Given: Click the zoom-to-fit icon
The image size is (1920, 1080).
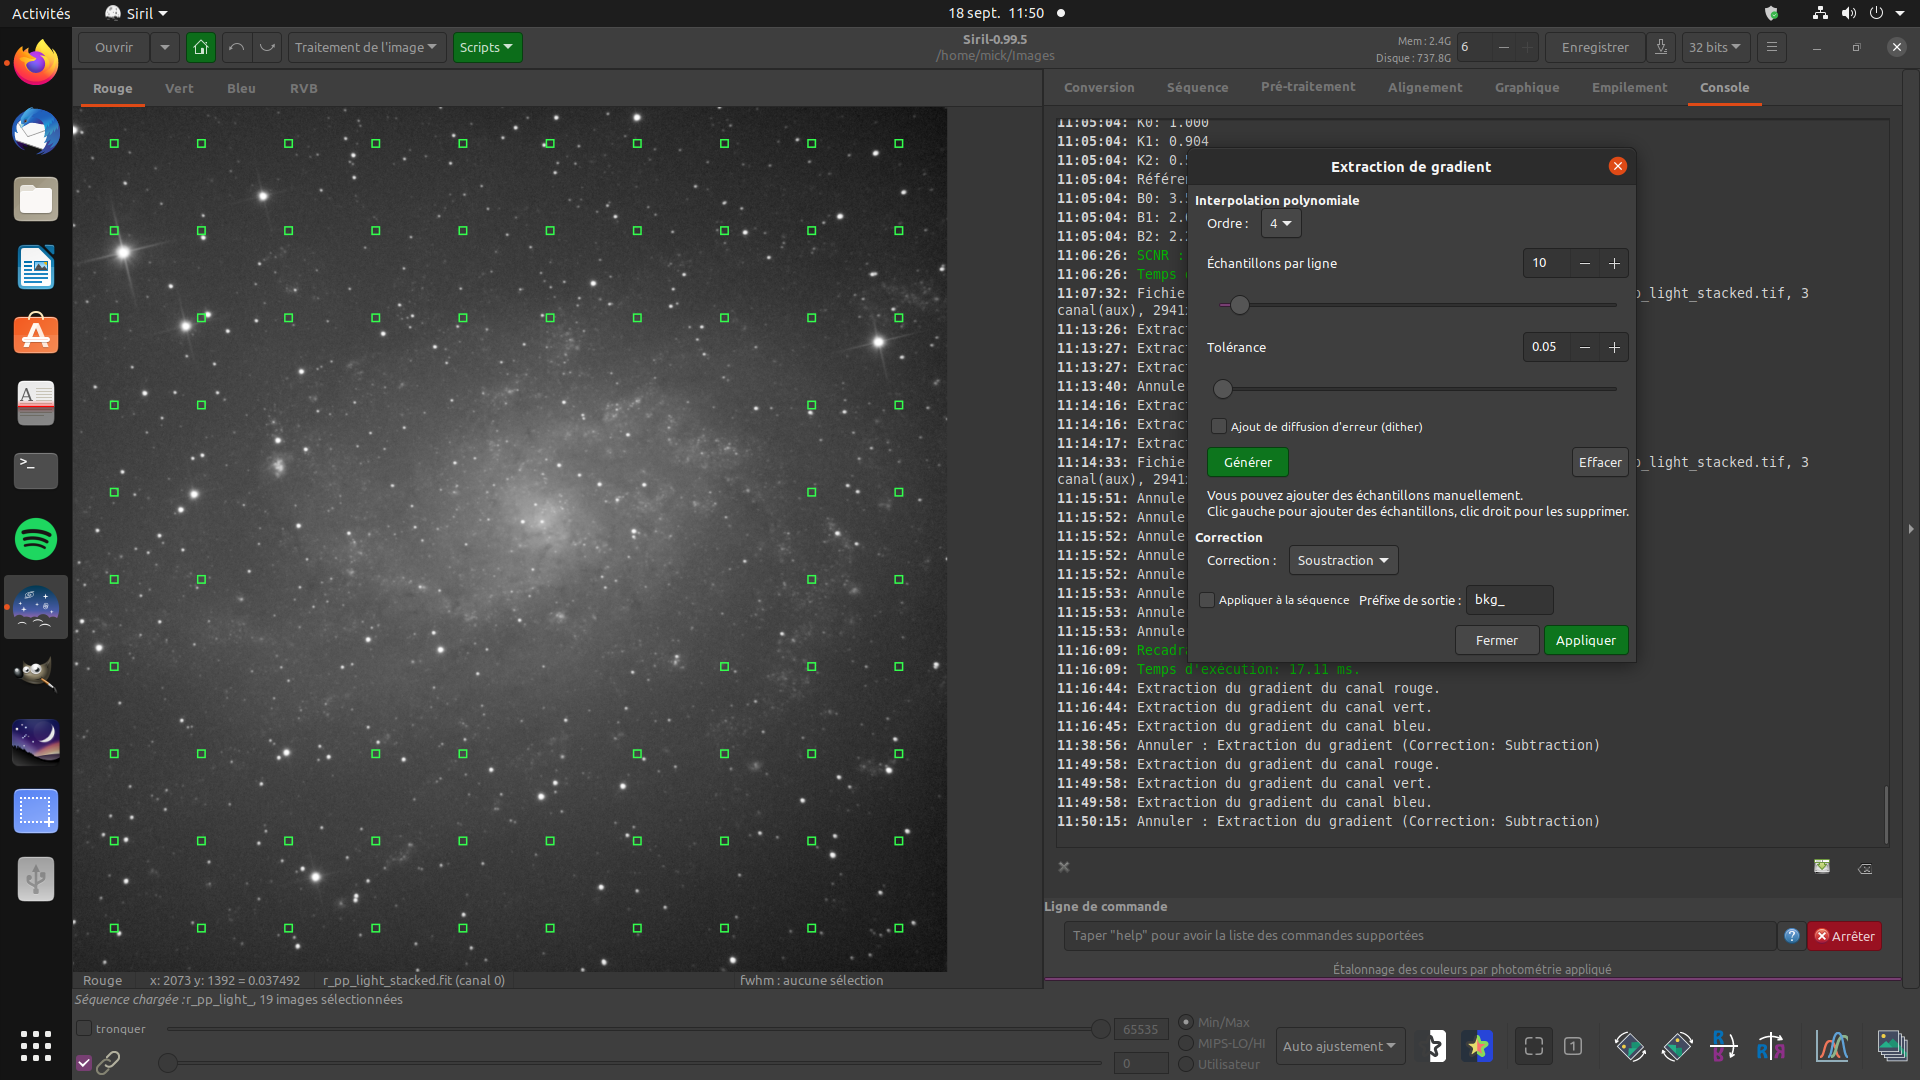Looking at the screenshot, I should [x=1533, y=1046].
